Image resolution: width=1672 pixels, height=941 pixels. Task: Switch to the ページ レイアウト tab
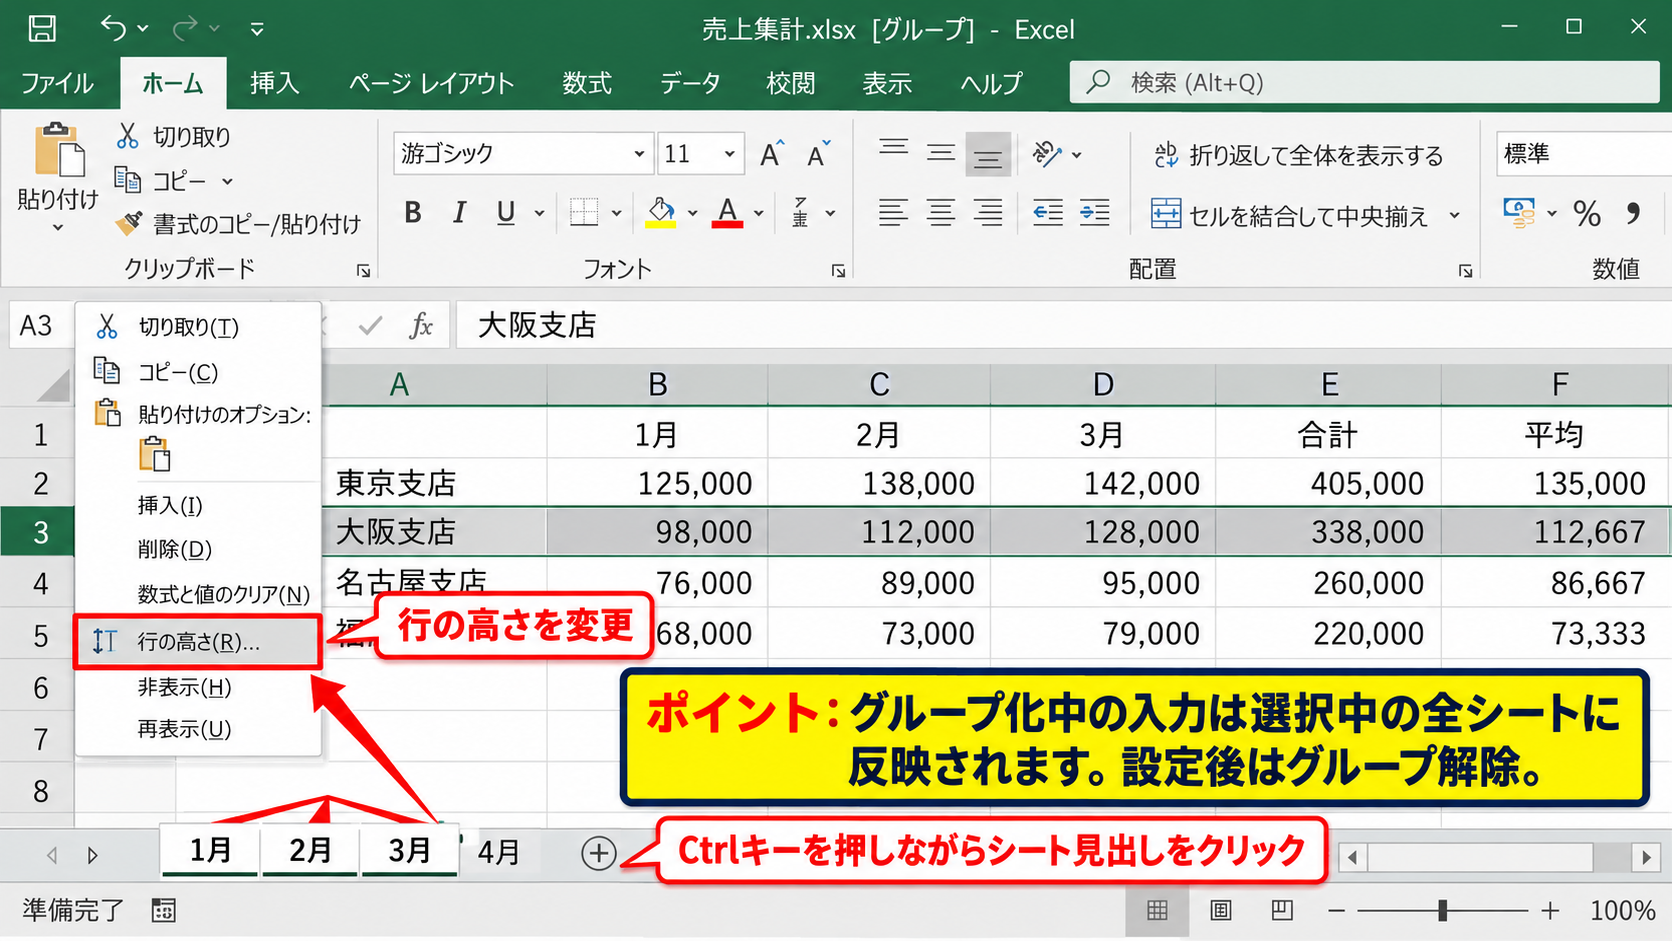click(x=431, y=83)
